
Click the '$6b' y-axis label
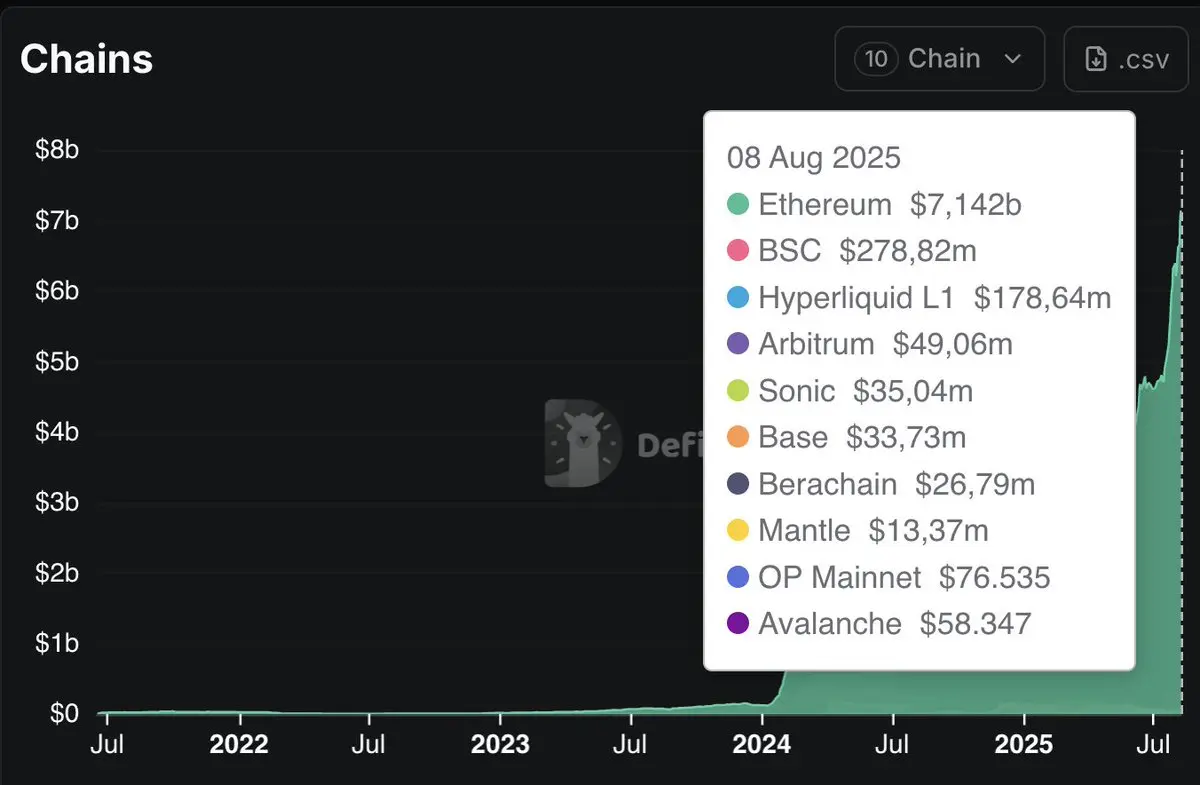(57, 291)
